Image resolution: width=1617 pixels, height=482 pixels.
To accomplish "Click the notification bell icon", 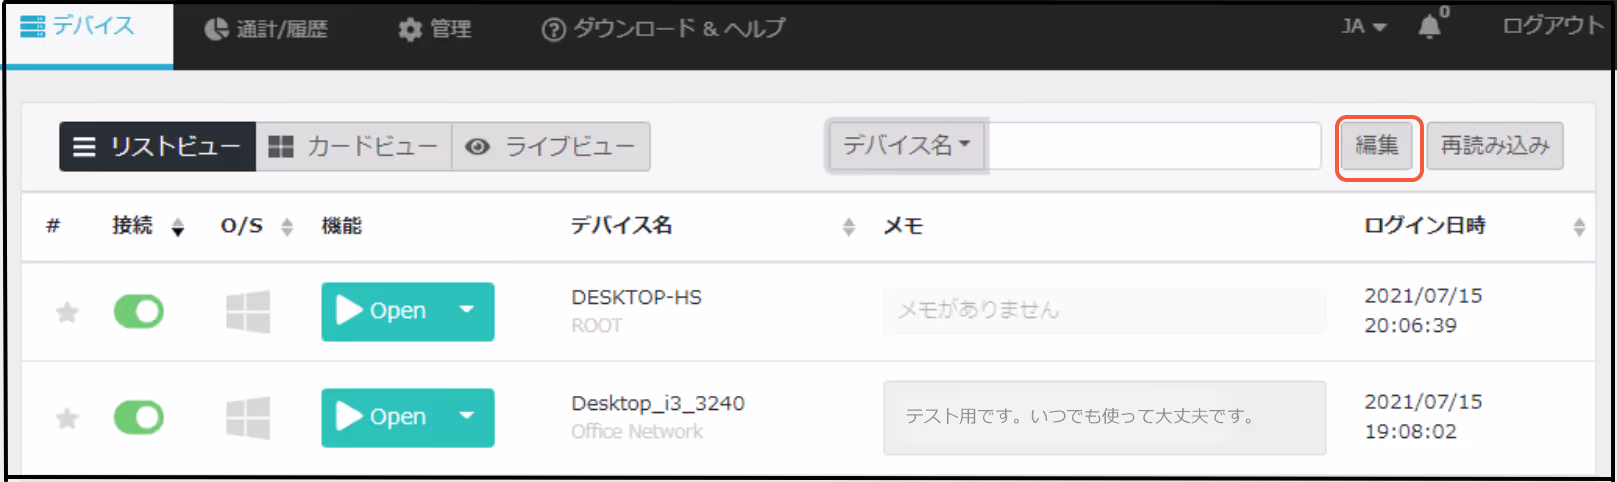I will pos(1431,26).
